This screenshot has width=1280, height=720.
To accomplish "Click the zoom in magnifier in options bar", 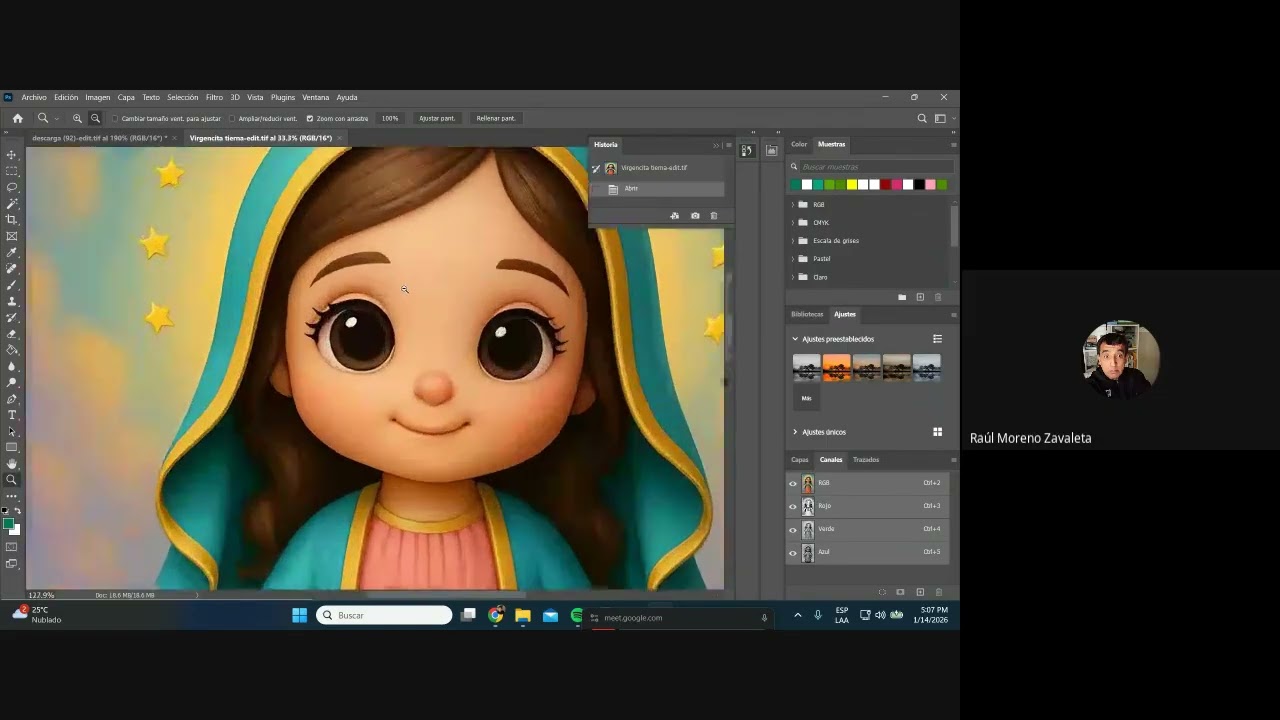I will 77,118.
